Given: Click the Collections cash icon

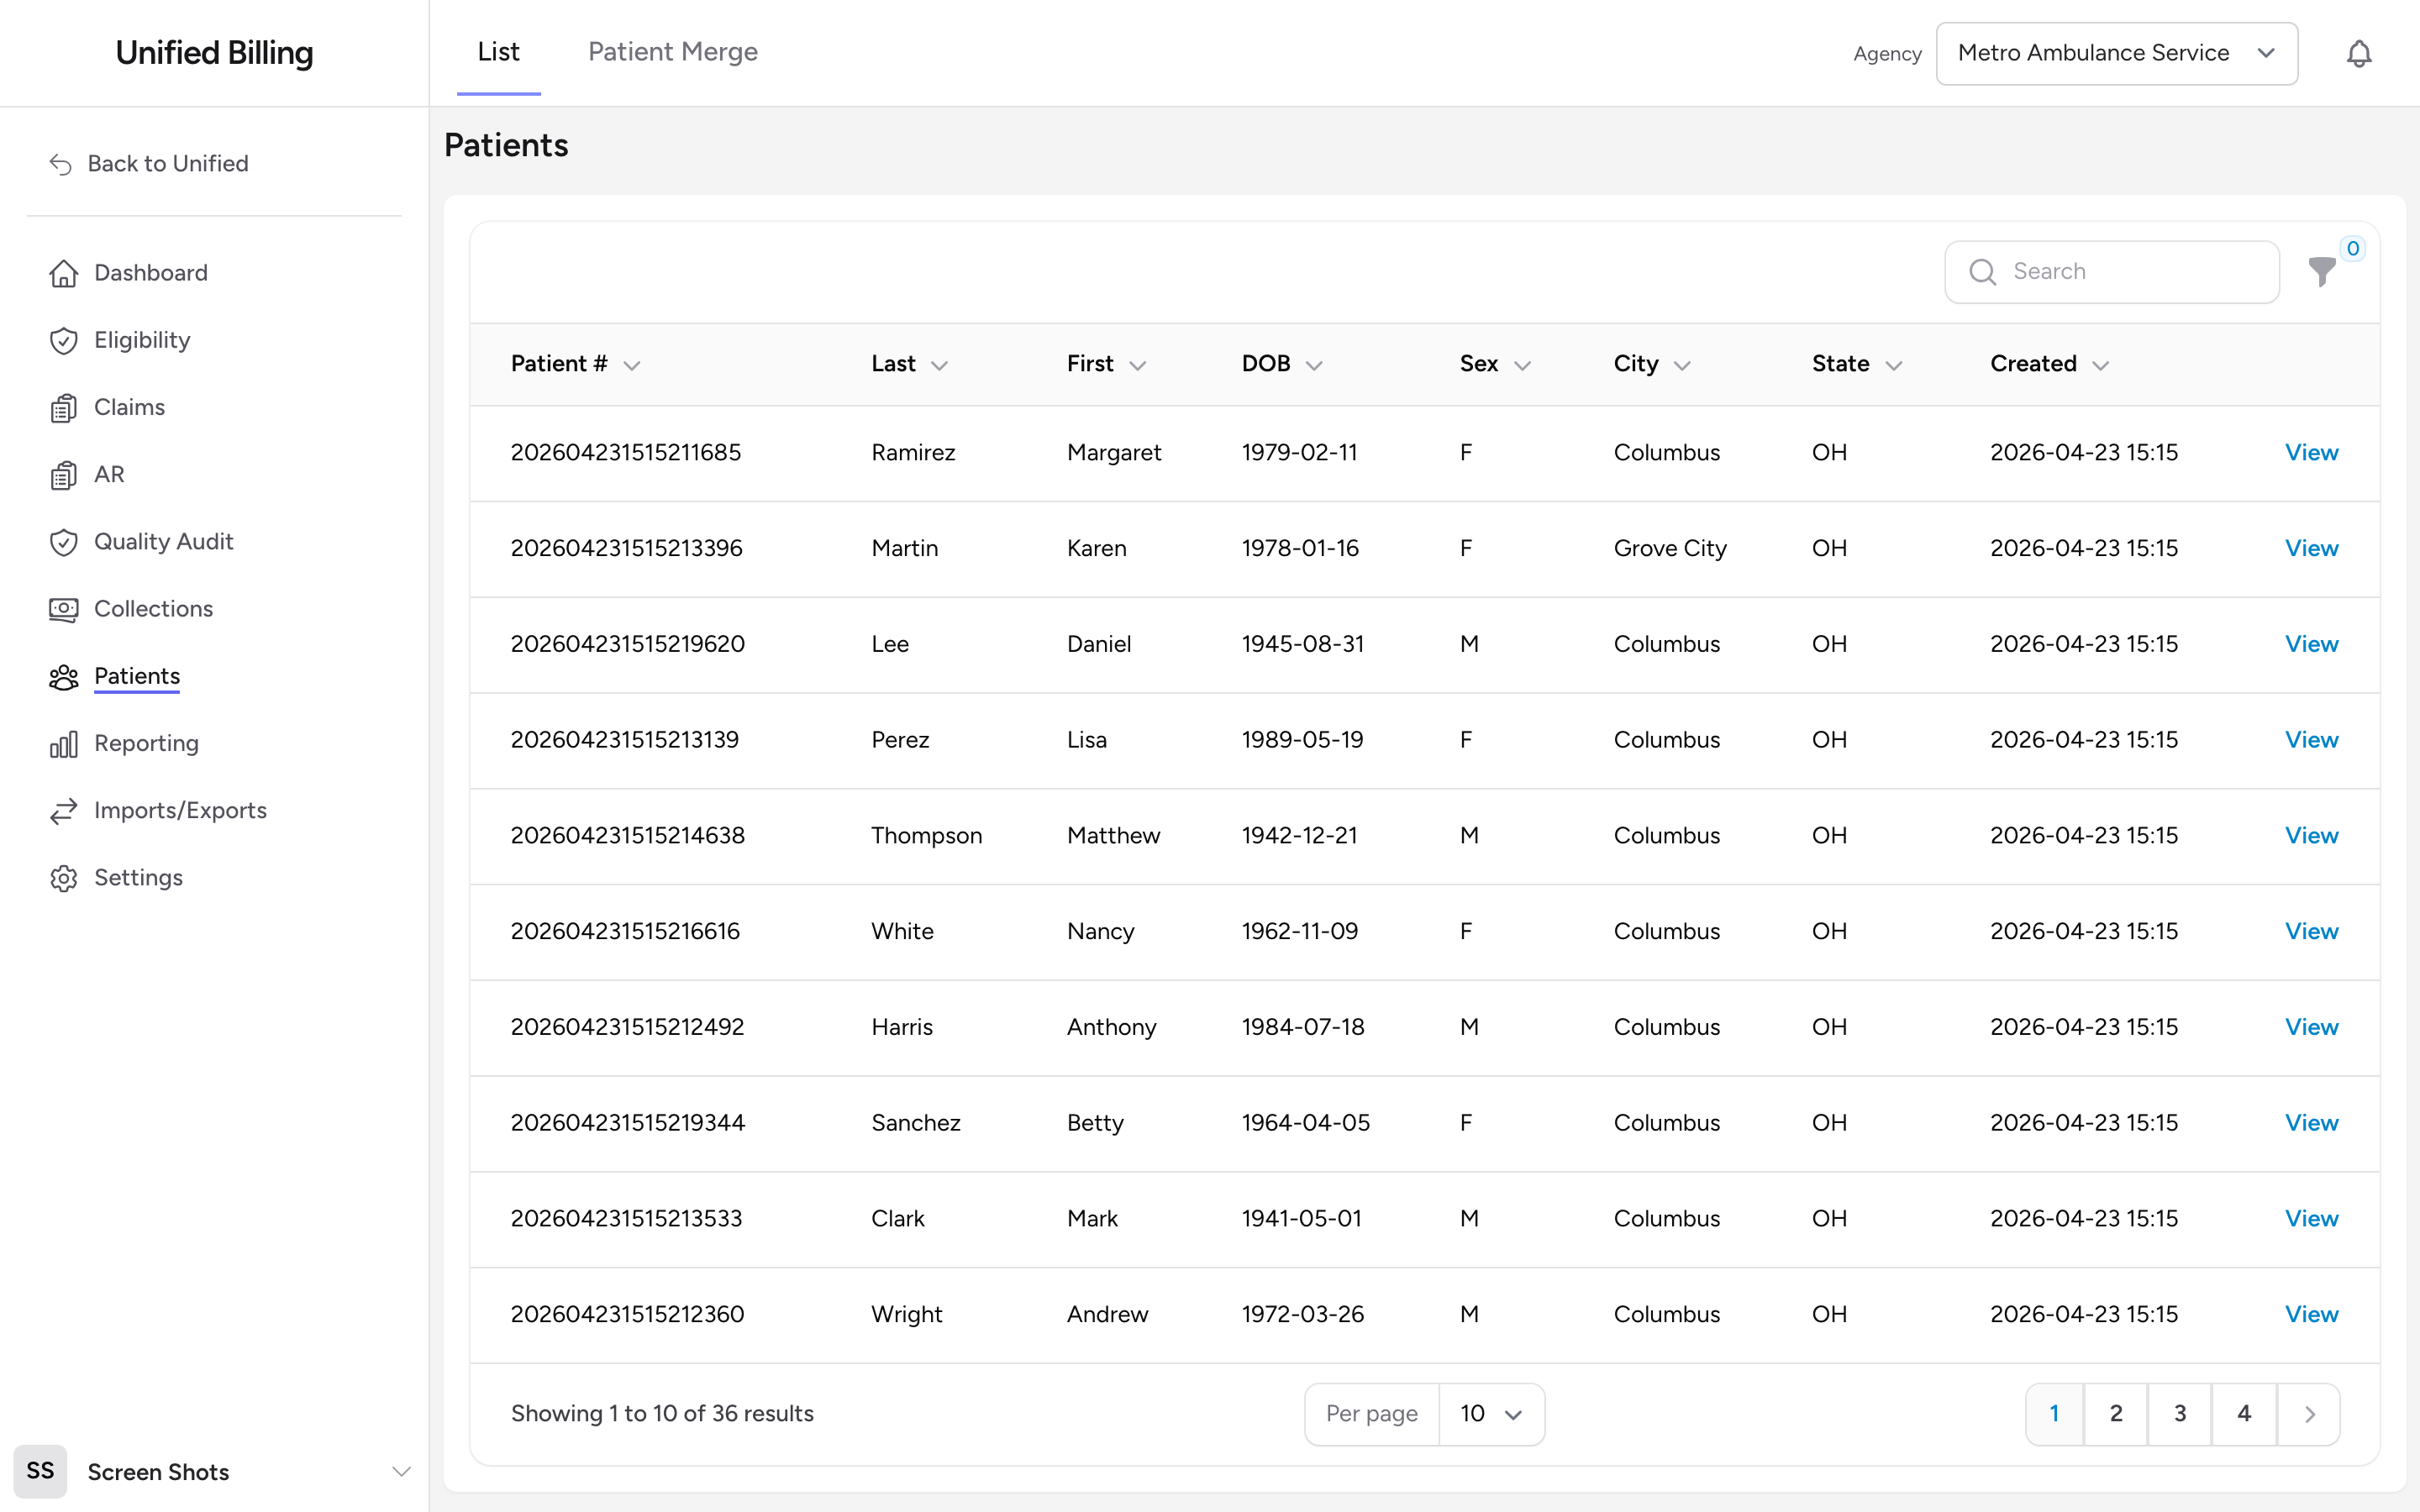Looking at the screenshot, I should tap(64, 609).
